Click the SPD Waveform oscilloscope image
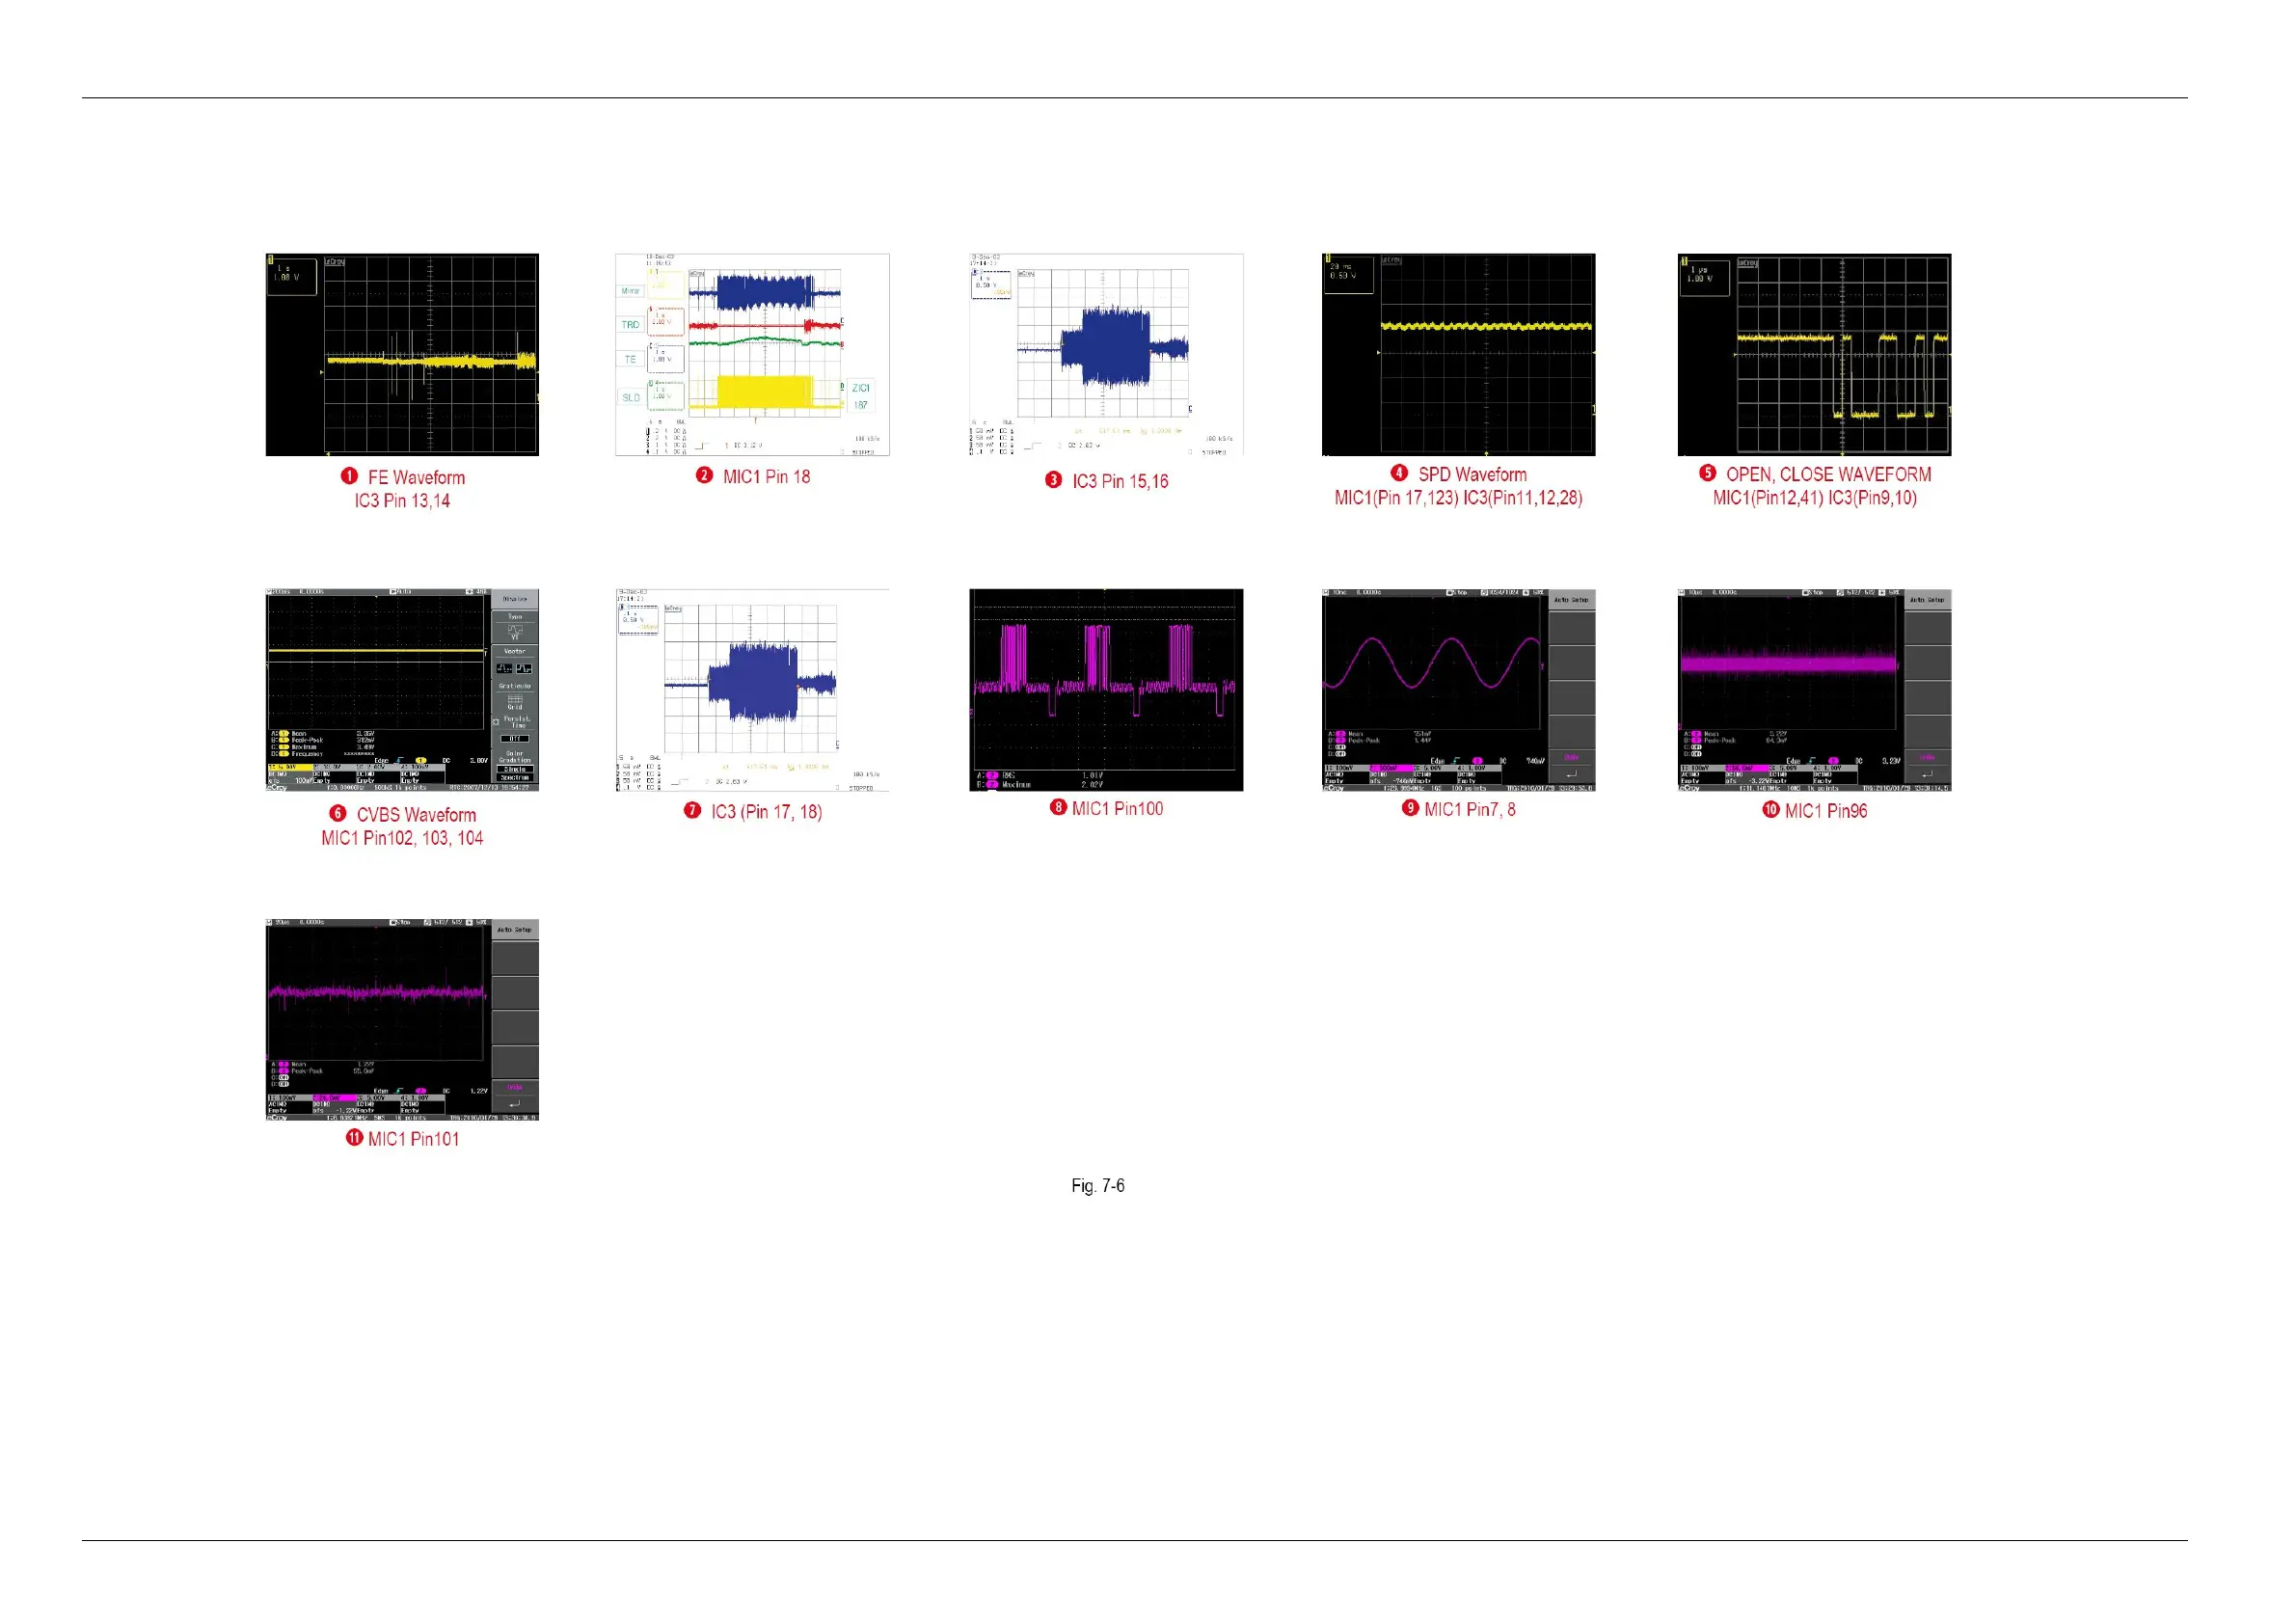Screen dimensions: 2296x1624 [1458, 354]
